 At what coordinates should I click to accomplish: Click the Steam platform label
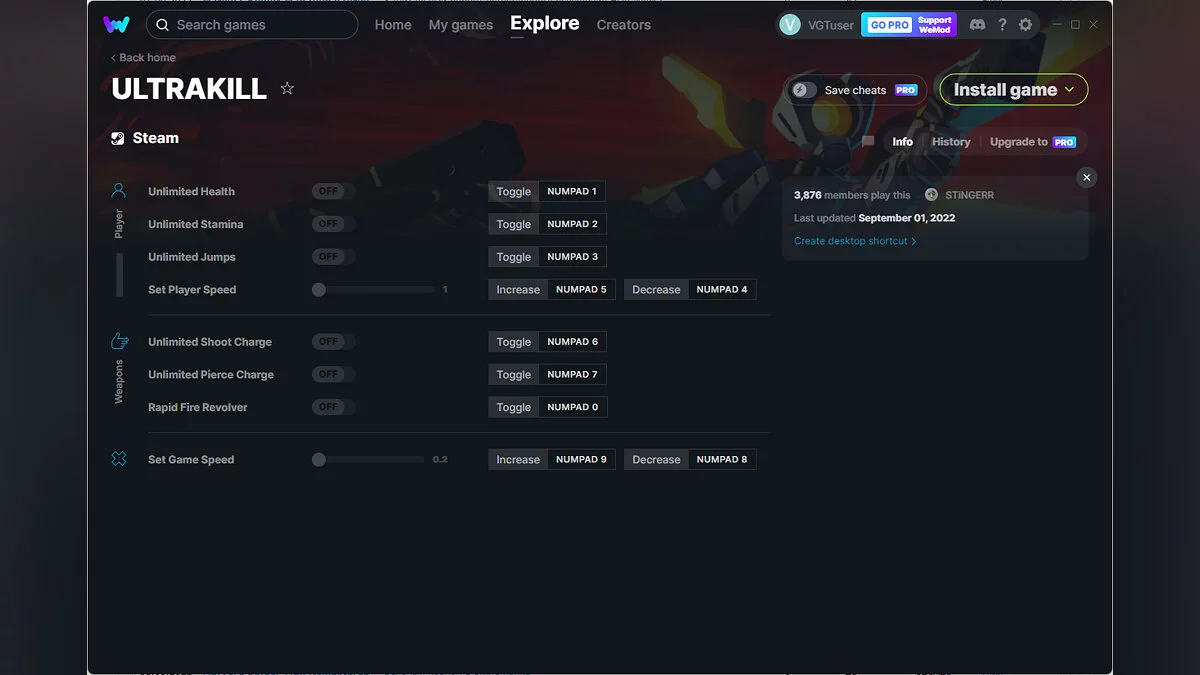(156, 138)
